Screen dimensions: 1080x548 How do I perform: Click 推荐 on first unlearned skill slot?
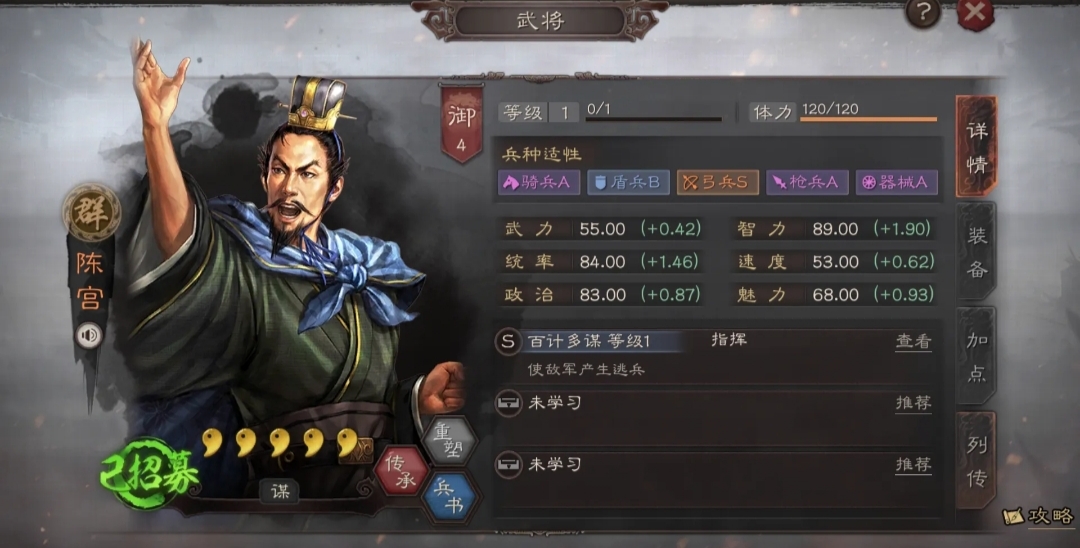coord(913,403)
